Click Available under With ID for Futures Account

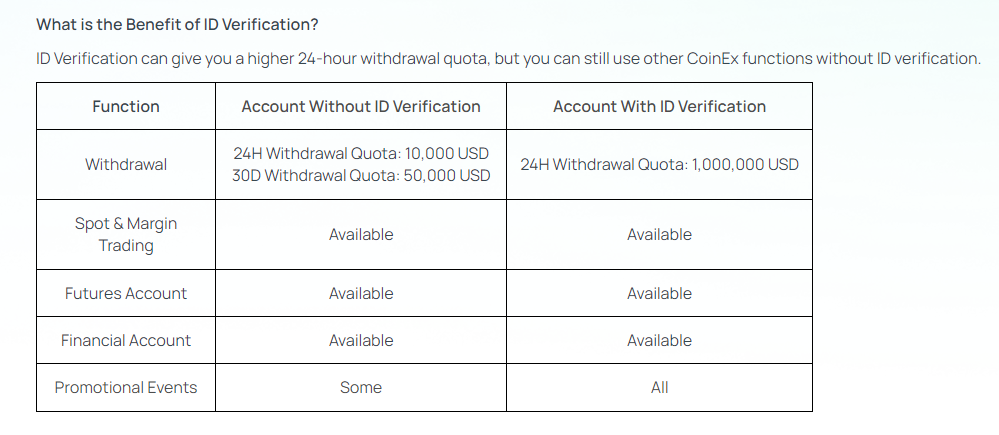pos(659,294)
